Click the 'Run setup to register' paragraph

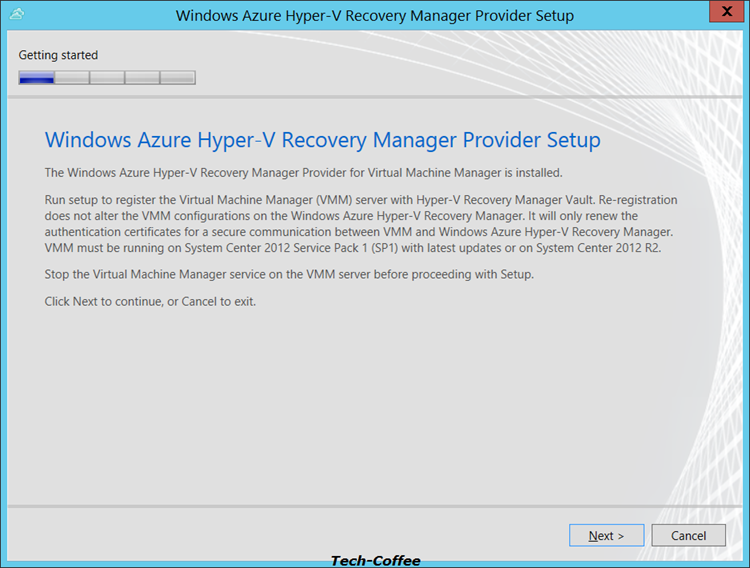[361, 223]
